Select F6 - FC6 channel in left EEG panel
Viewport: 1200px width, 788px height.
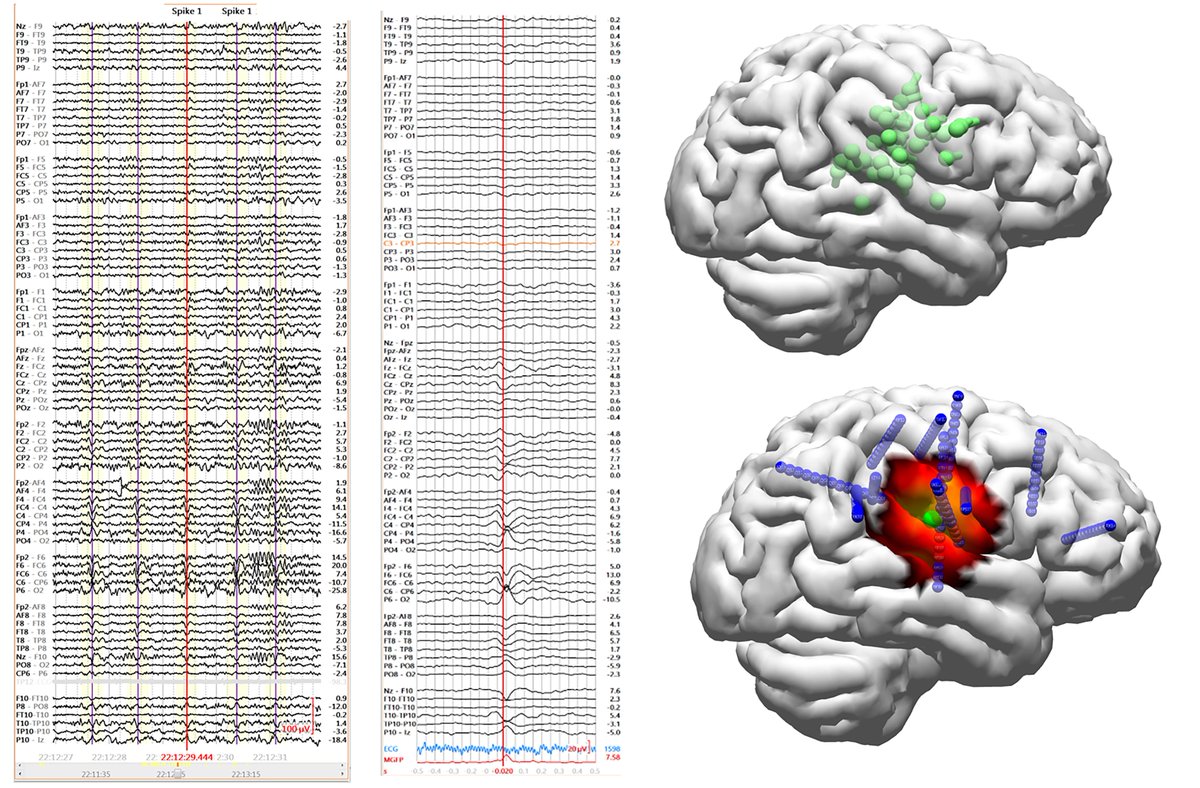click(x=32, y=565)
